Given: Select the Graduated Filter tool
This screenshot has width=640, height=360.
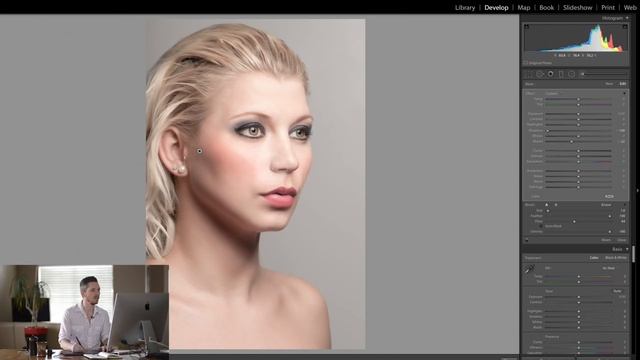Looking at the screenshot, I should tap(561, 74).
